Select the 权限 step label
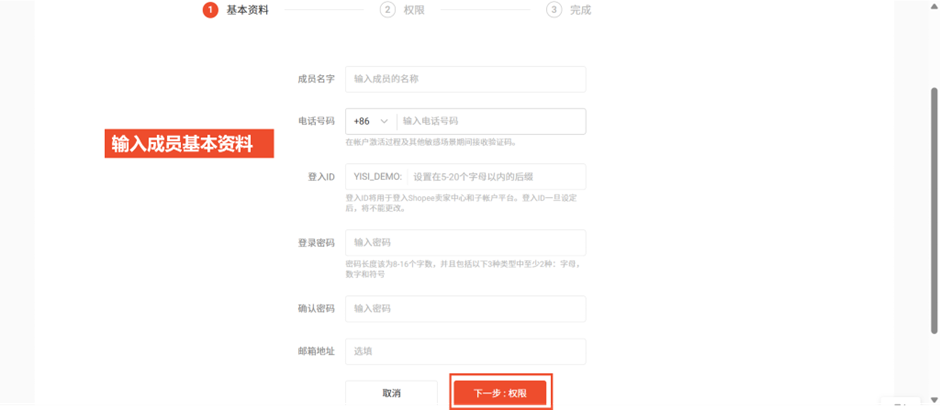 pos(416,10)
